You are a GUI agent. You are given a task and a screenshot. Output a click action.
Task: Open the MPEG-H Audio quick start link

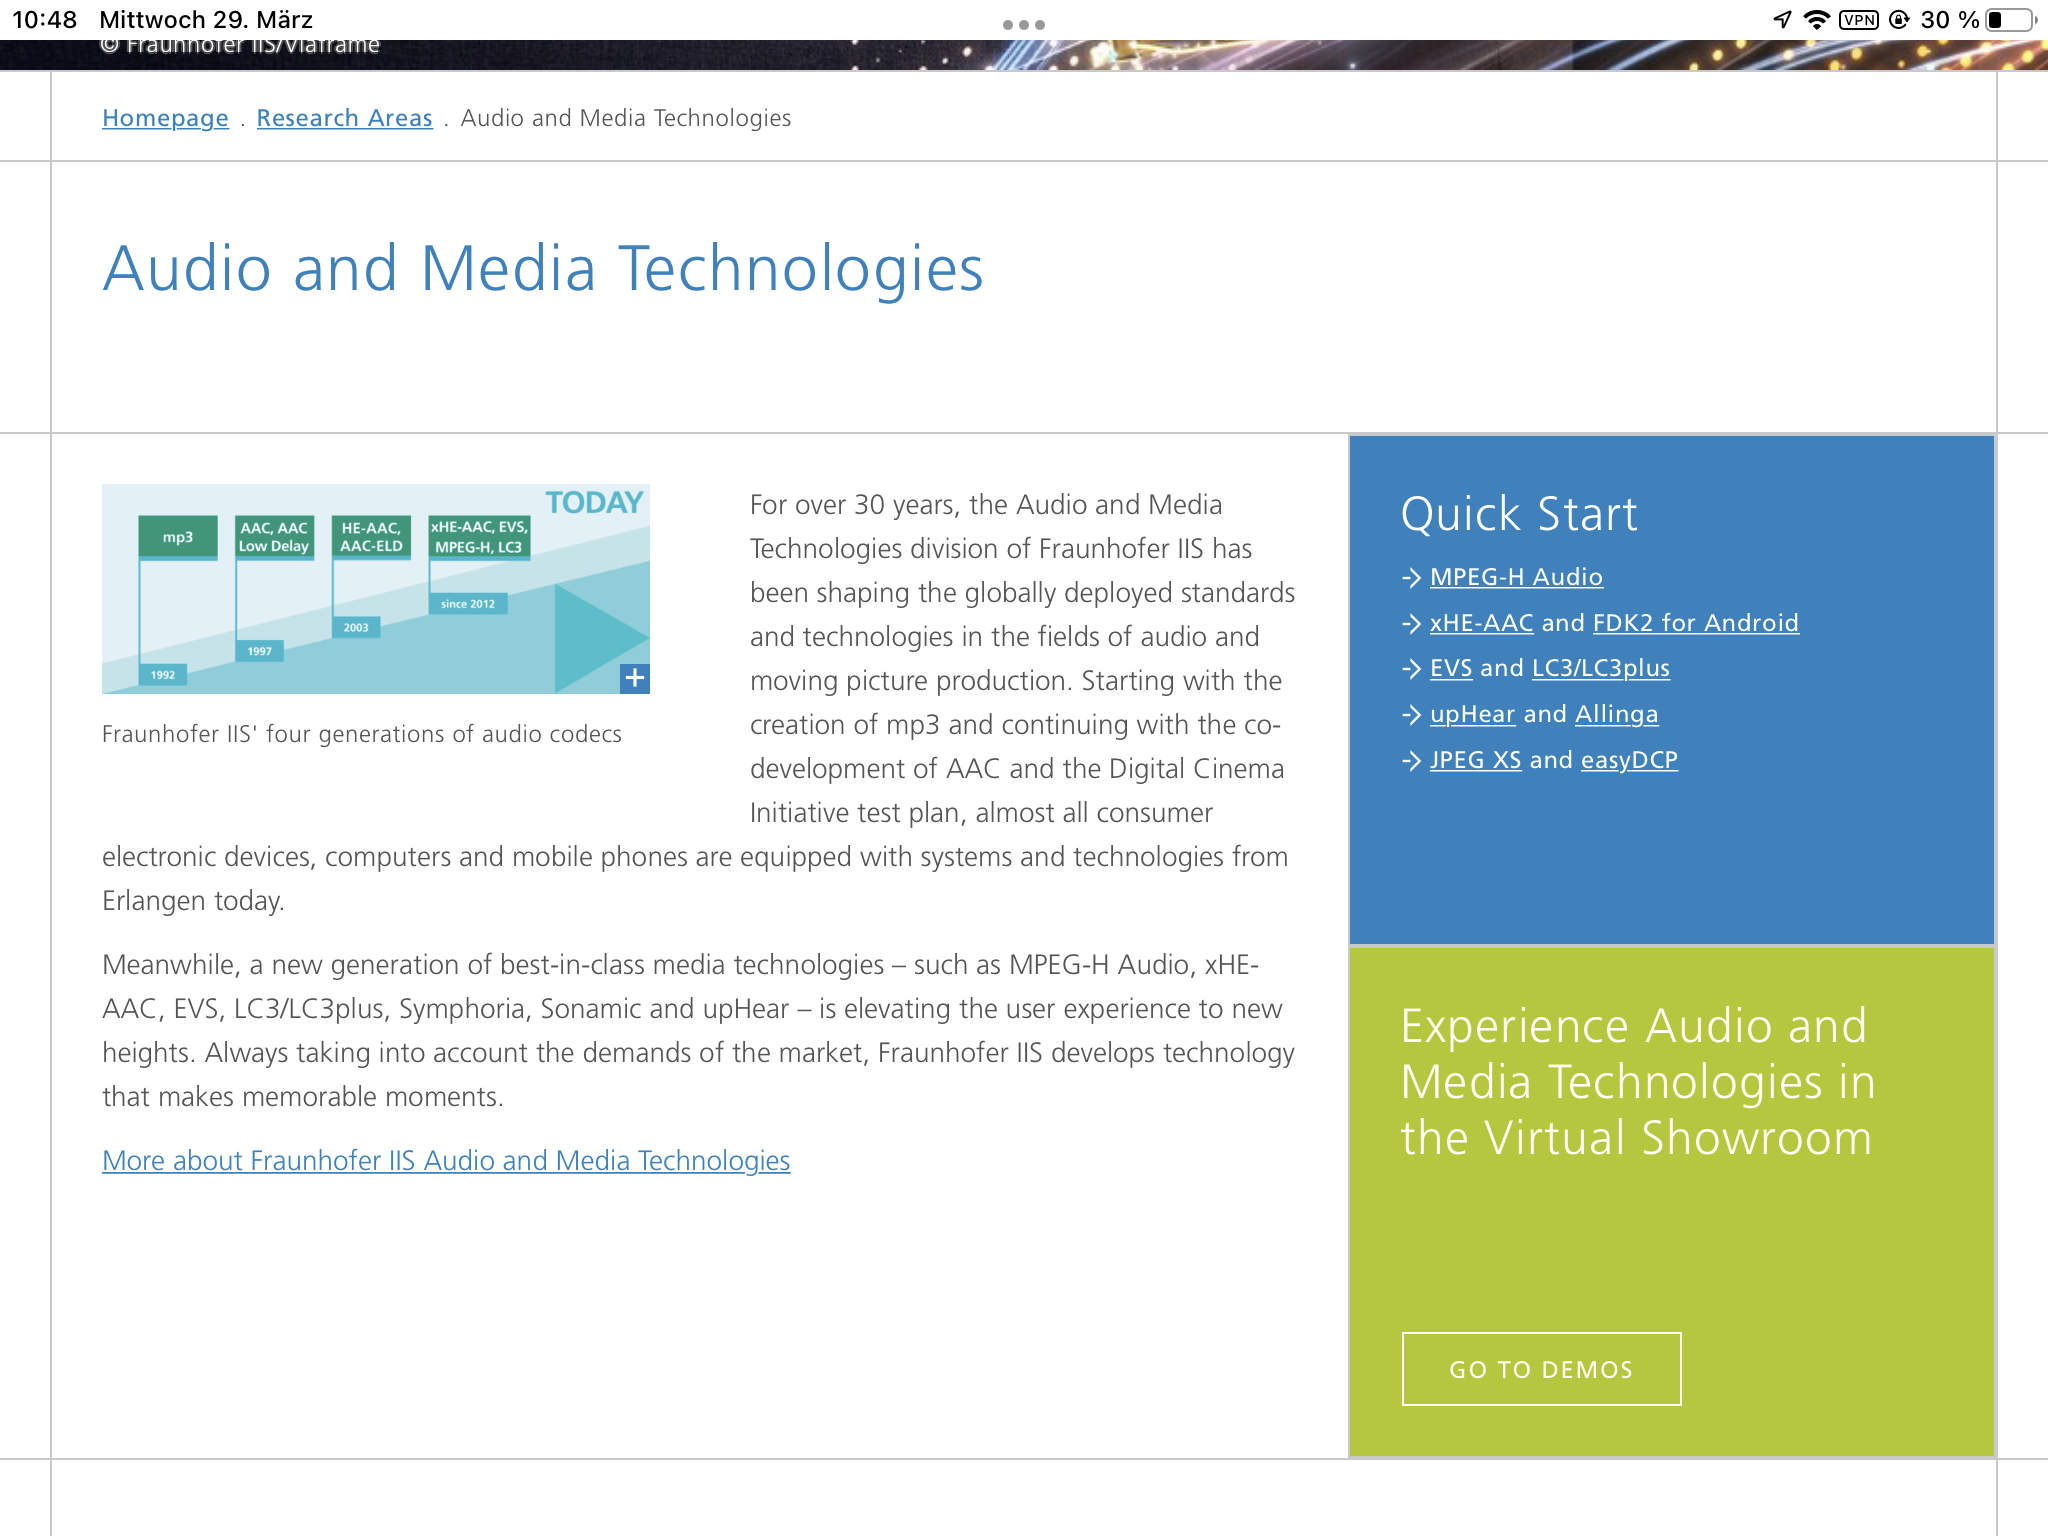tap(1516, 577)
